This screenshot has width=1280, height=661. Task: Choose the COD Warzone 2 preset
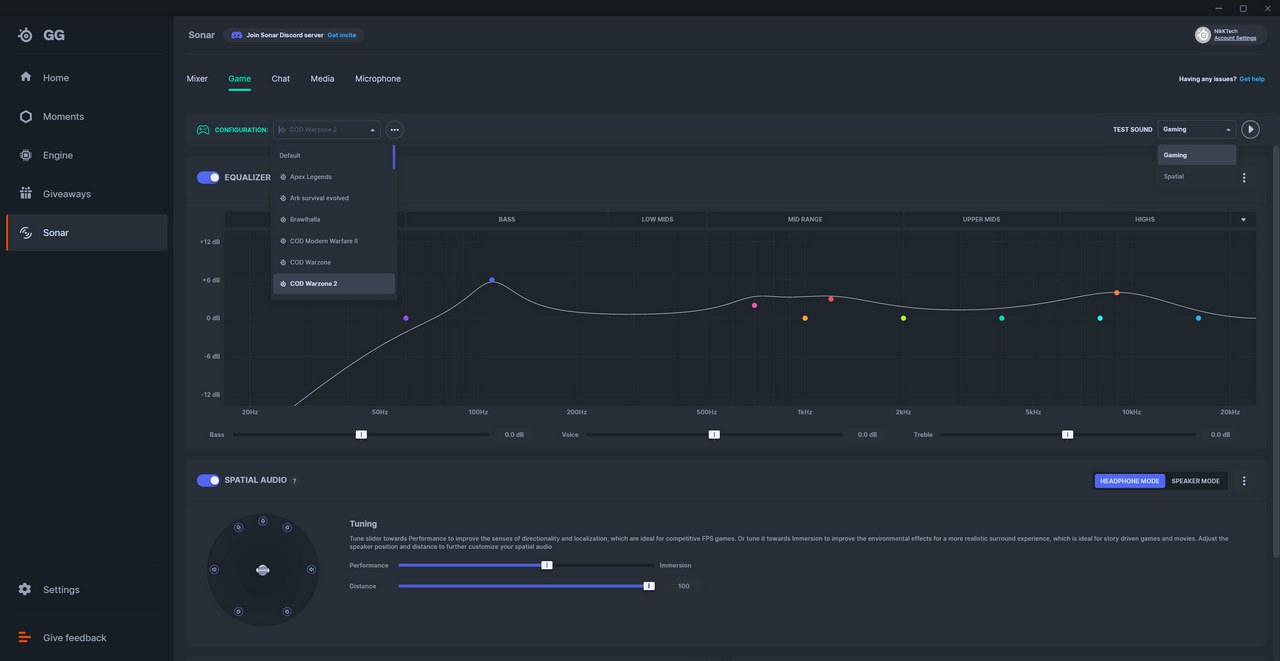point(333,284)
